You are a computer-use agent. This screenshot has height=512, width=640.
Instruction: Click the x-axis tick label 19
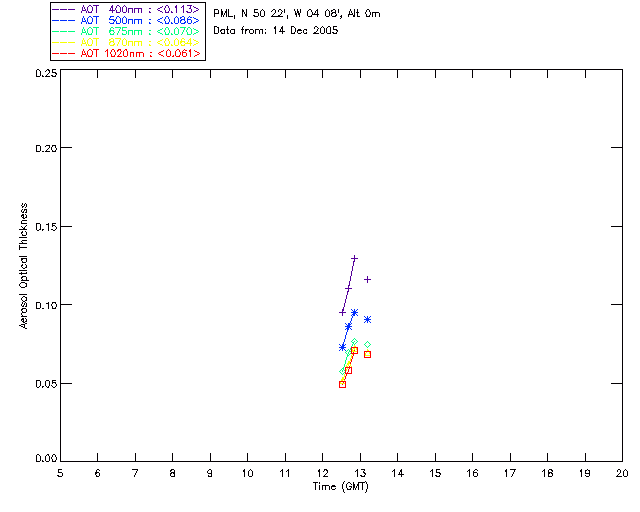pos(585,473)
